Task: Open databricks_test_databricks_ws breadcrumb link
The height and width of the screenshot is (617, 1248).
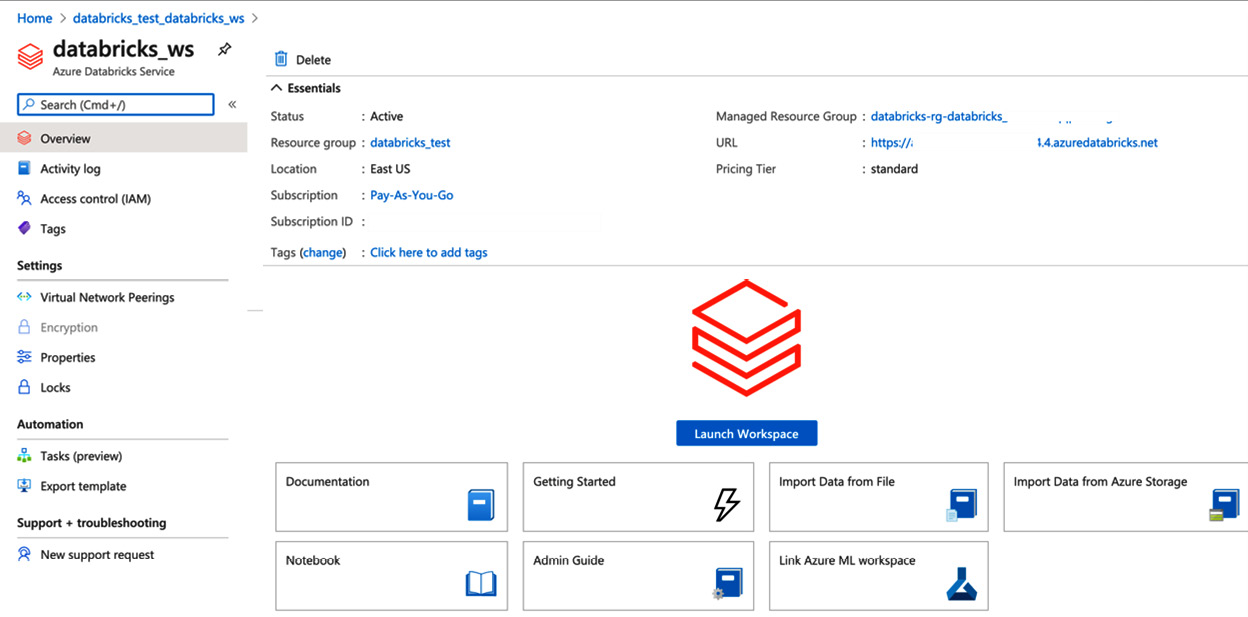Action: [159, 18]
